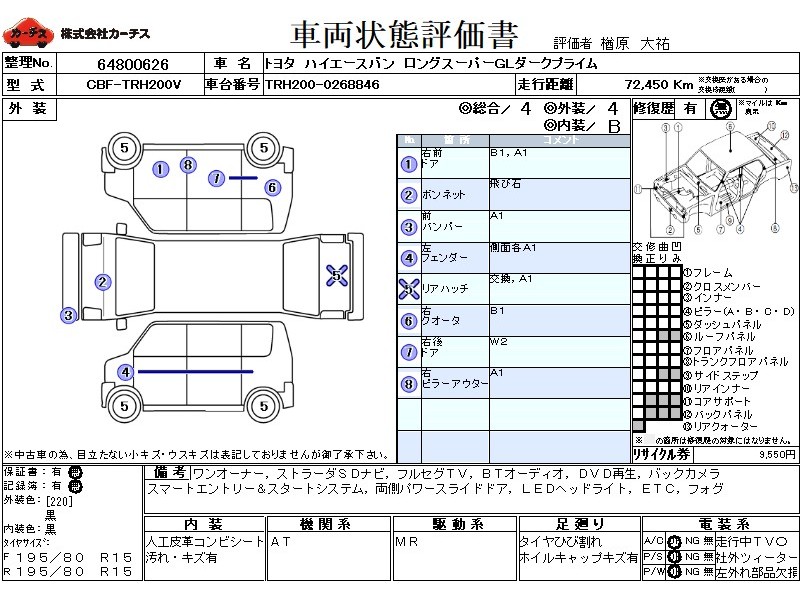
Task: Click the number 7 badge for 右後ドア row
Action: point(409,352)
